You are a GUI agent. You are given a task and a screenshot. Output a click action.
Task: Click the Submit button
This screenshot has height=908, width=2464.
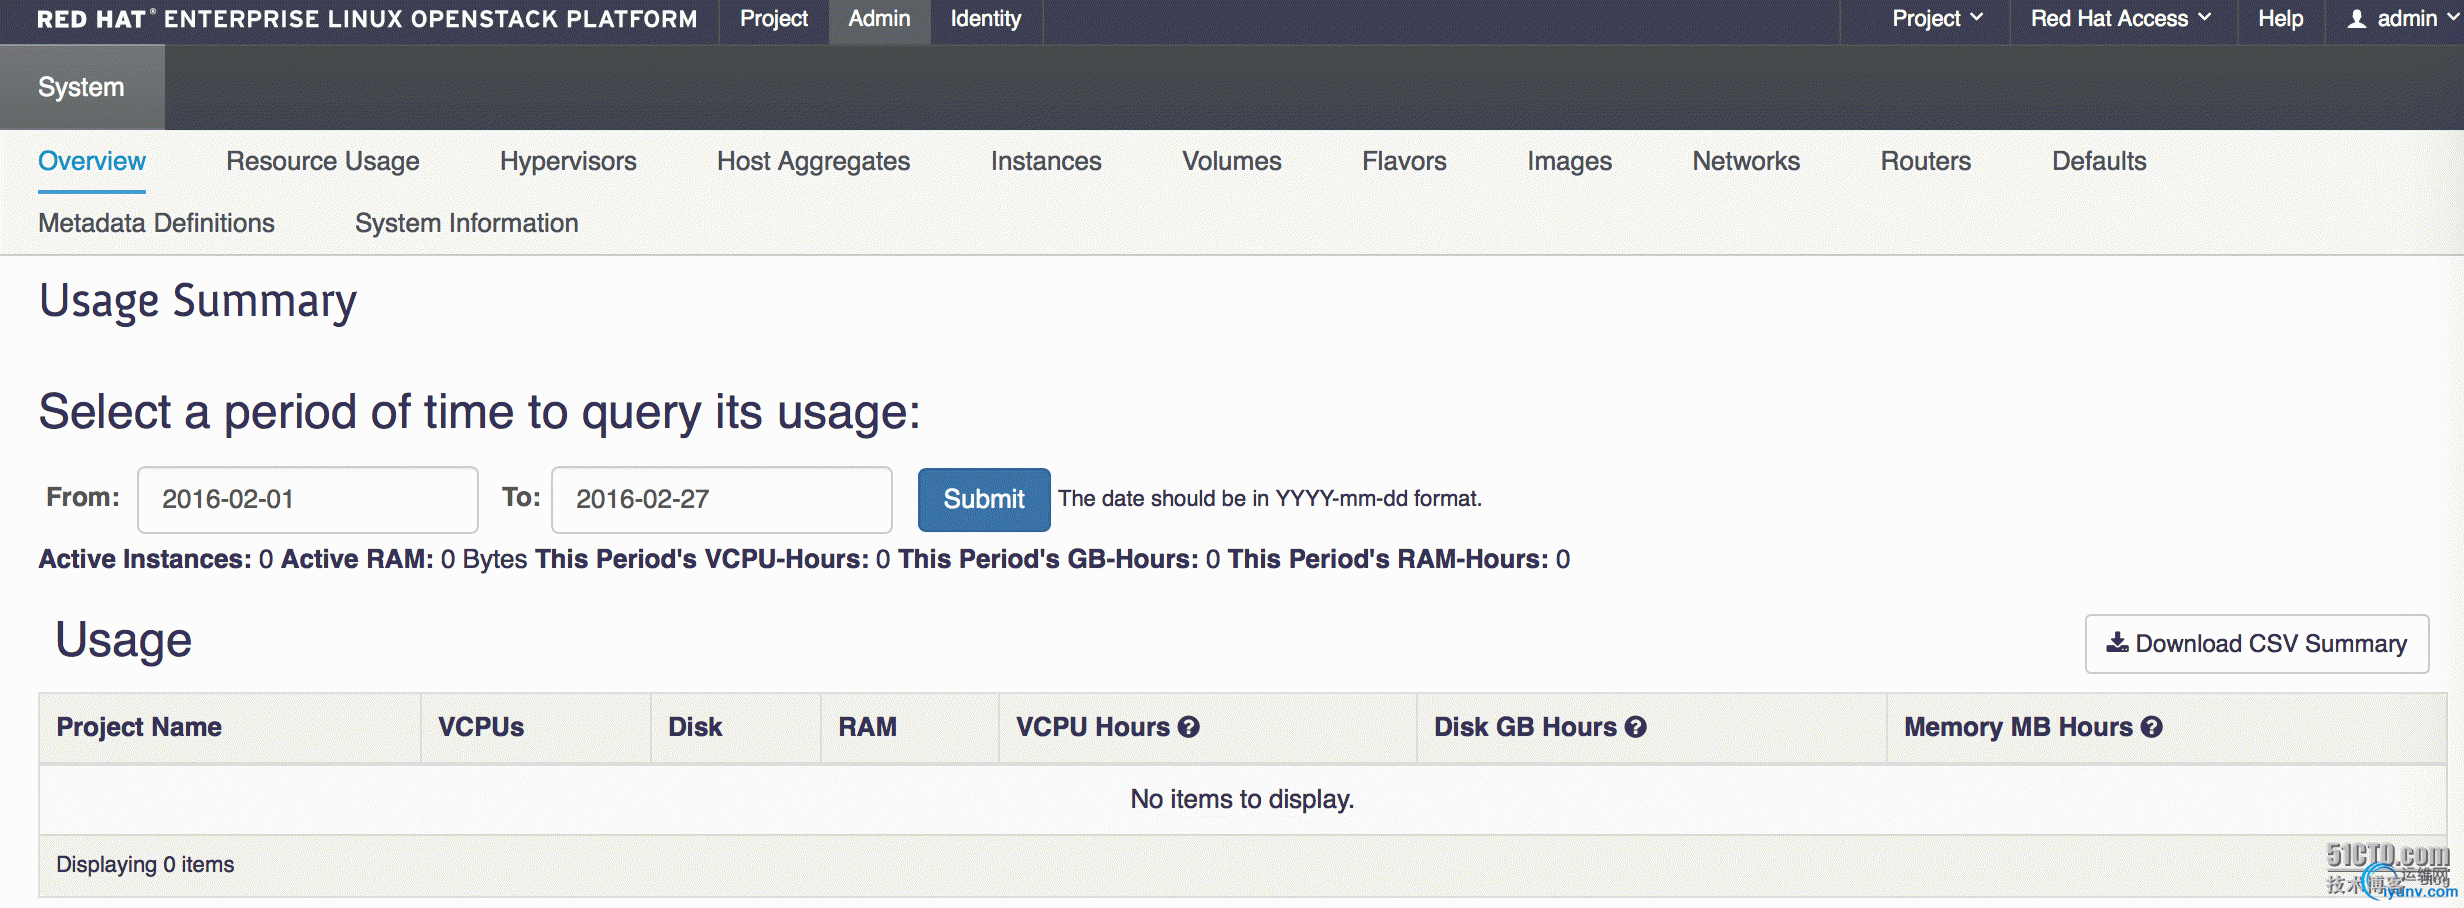pos(984,499)
